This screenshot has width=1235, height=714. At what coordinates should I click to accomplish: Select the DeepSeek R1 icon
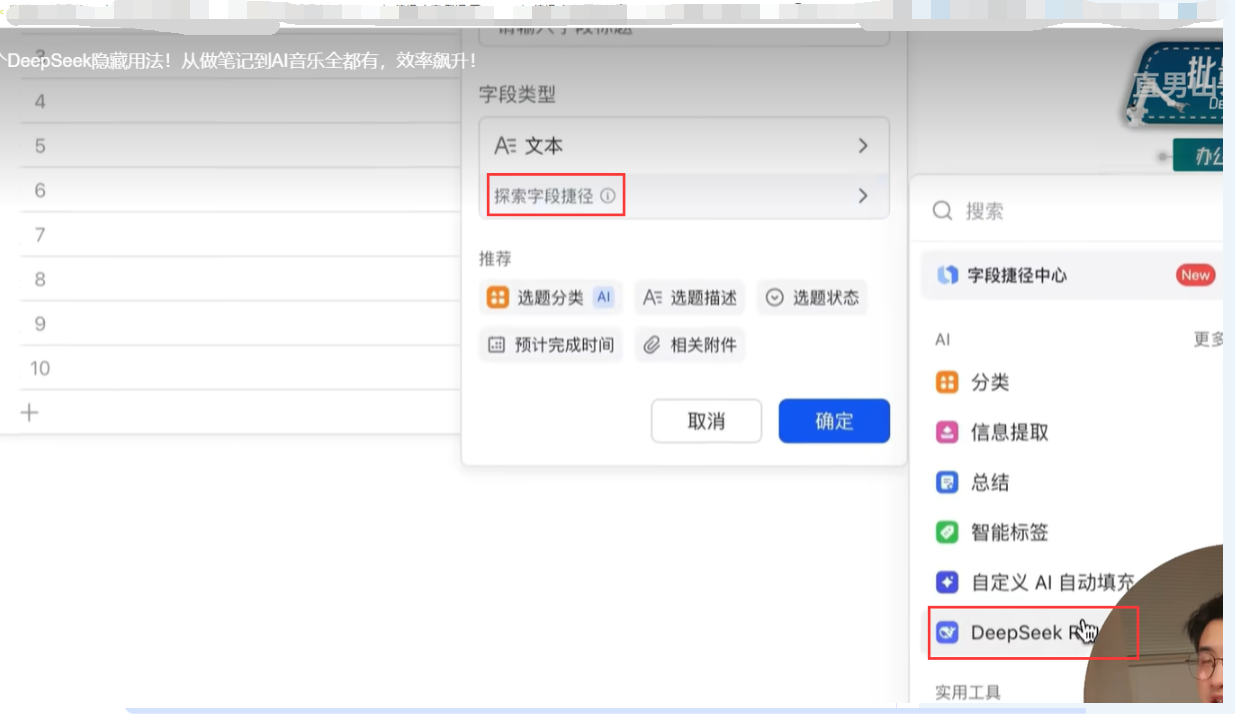pyautogui.click(x=946, y=633)
